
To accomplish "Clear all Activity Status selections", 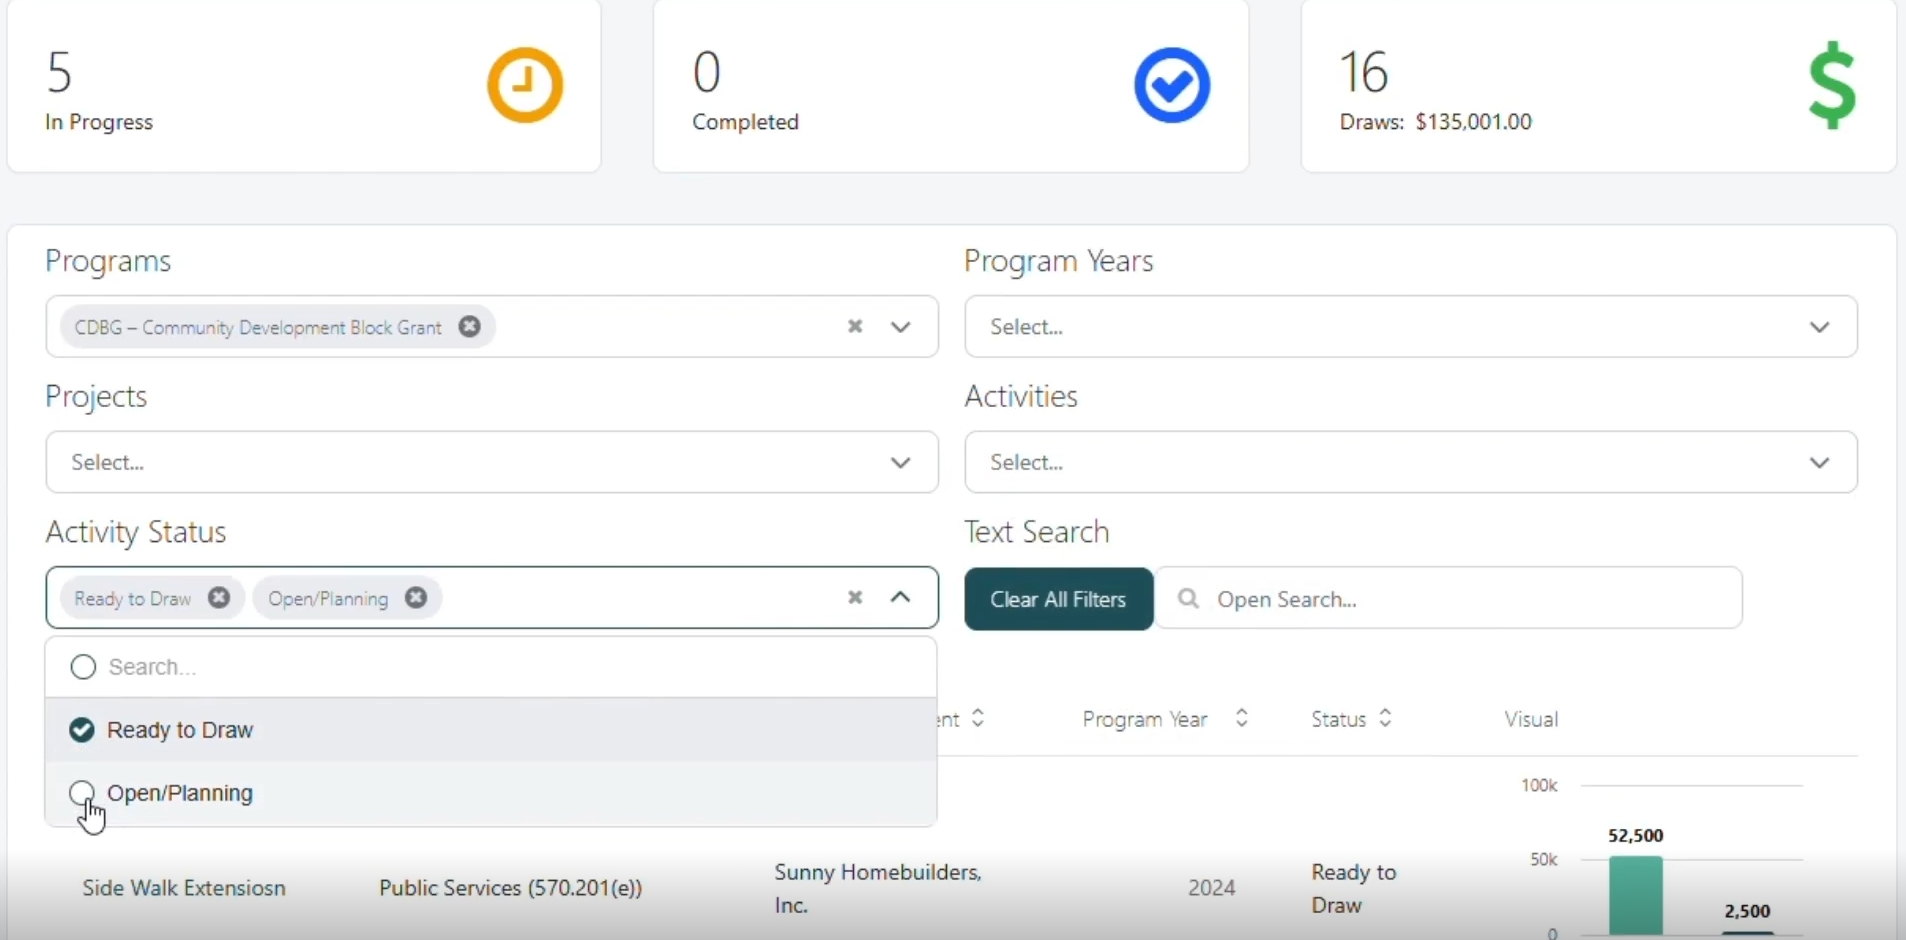I will [855, 598].
